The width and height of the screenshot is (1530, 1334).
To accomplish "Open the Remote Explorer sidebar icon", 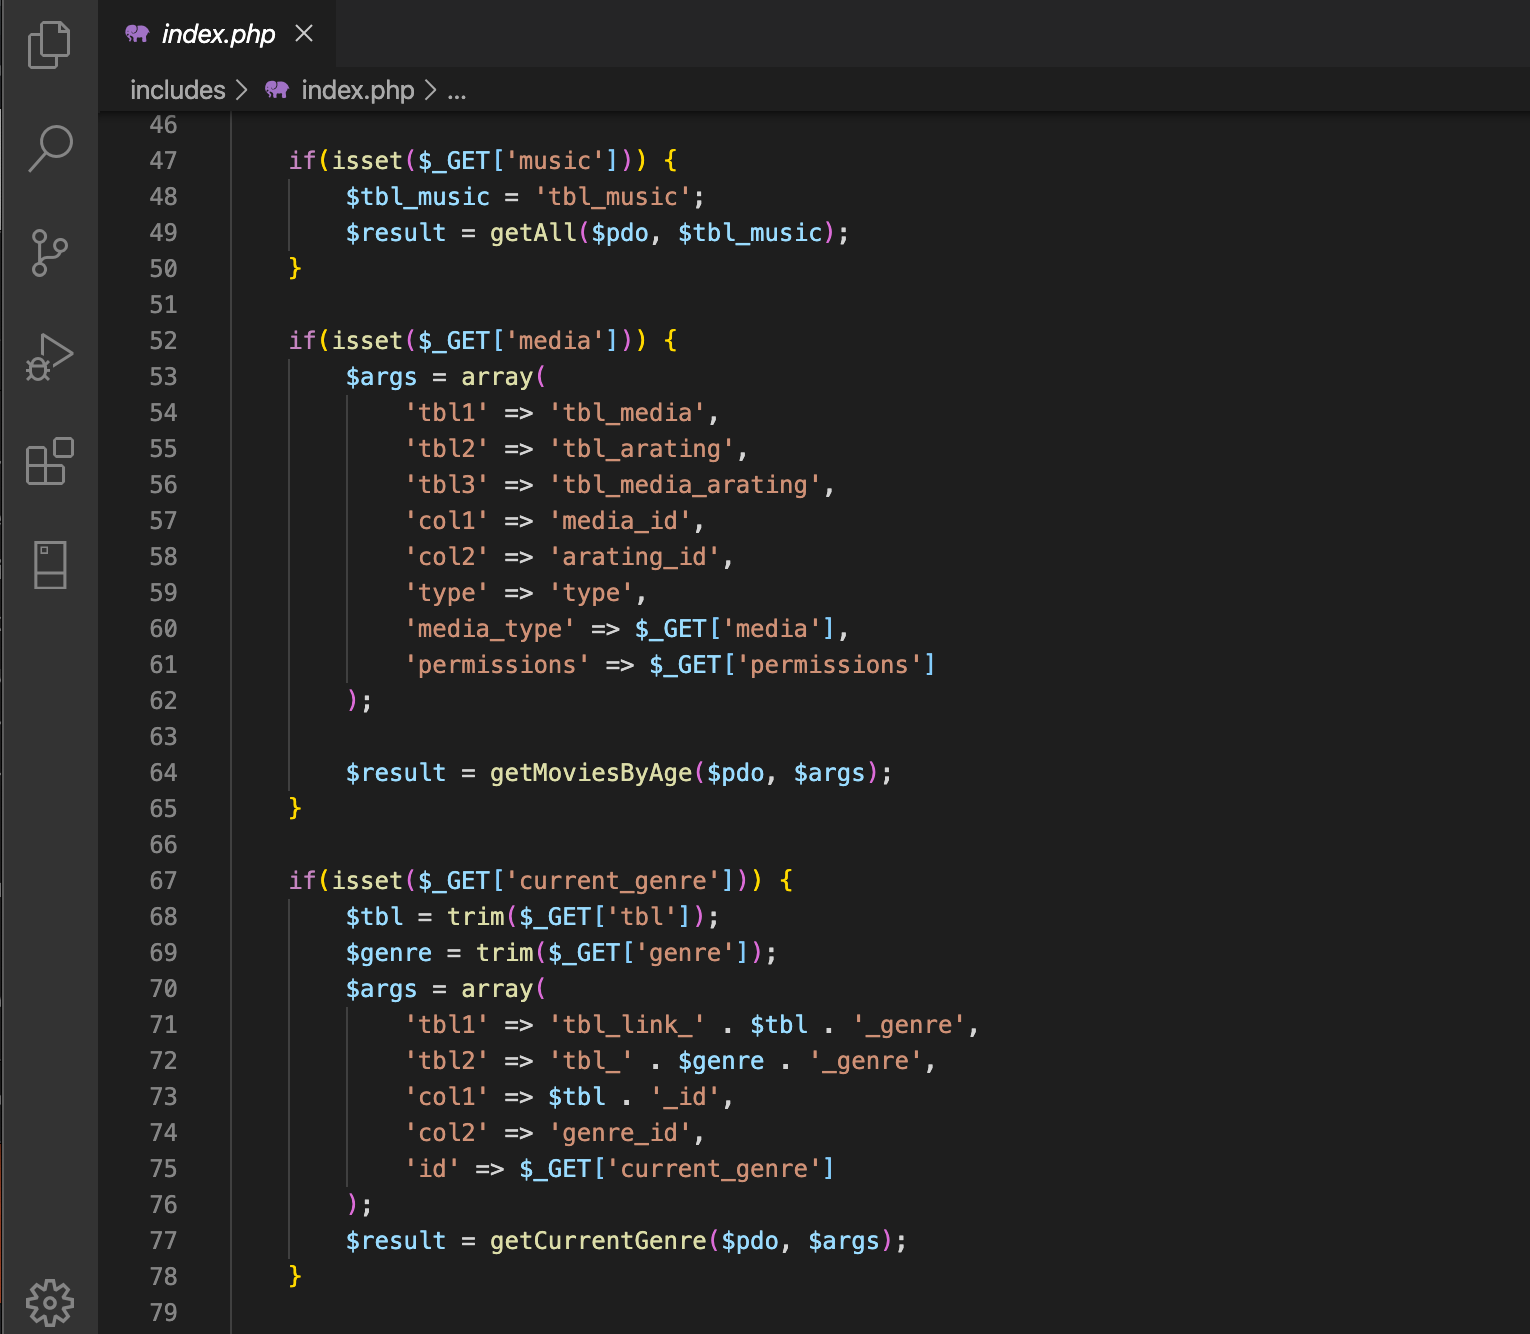I will (49, 565).
